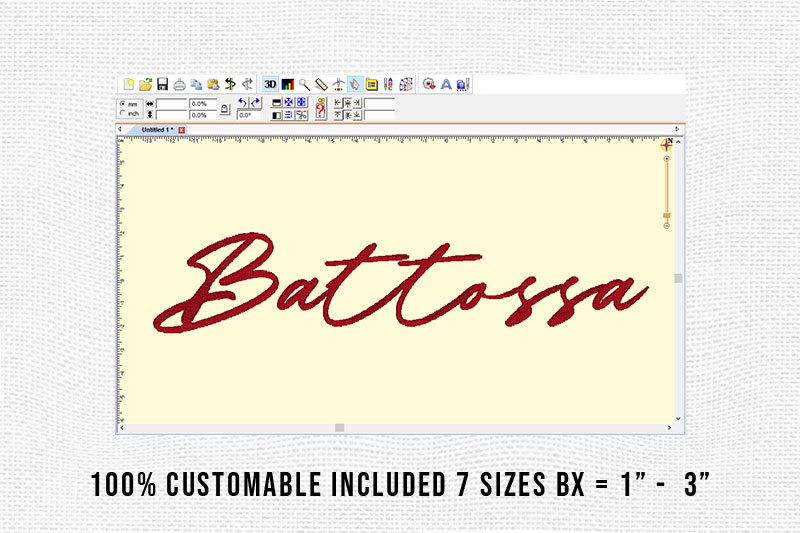Click the blue BX font import icon
The height and width of the screenshot is (533, 800).
(x=463, y=84)
